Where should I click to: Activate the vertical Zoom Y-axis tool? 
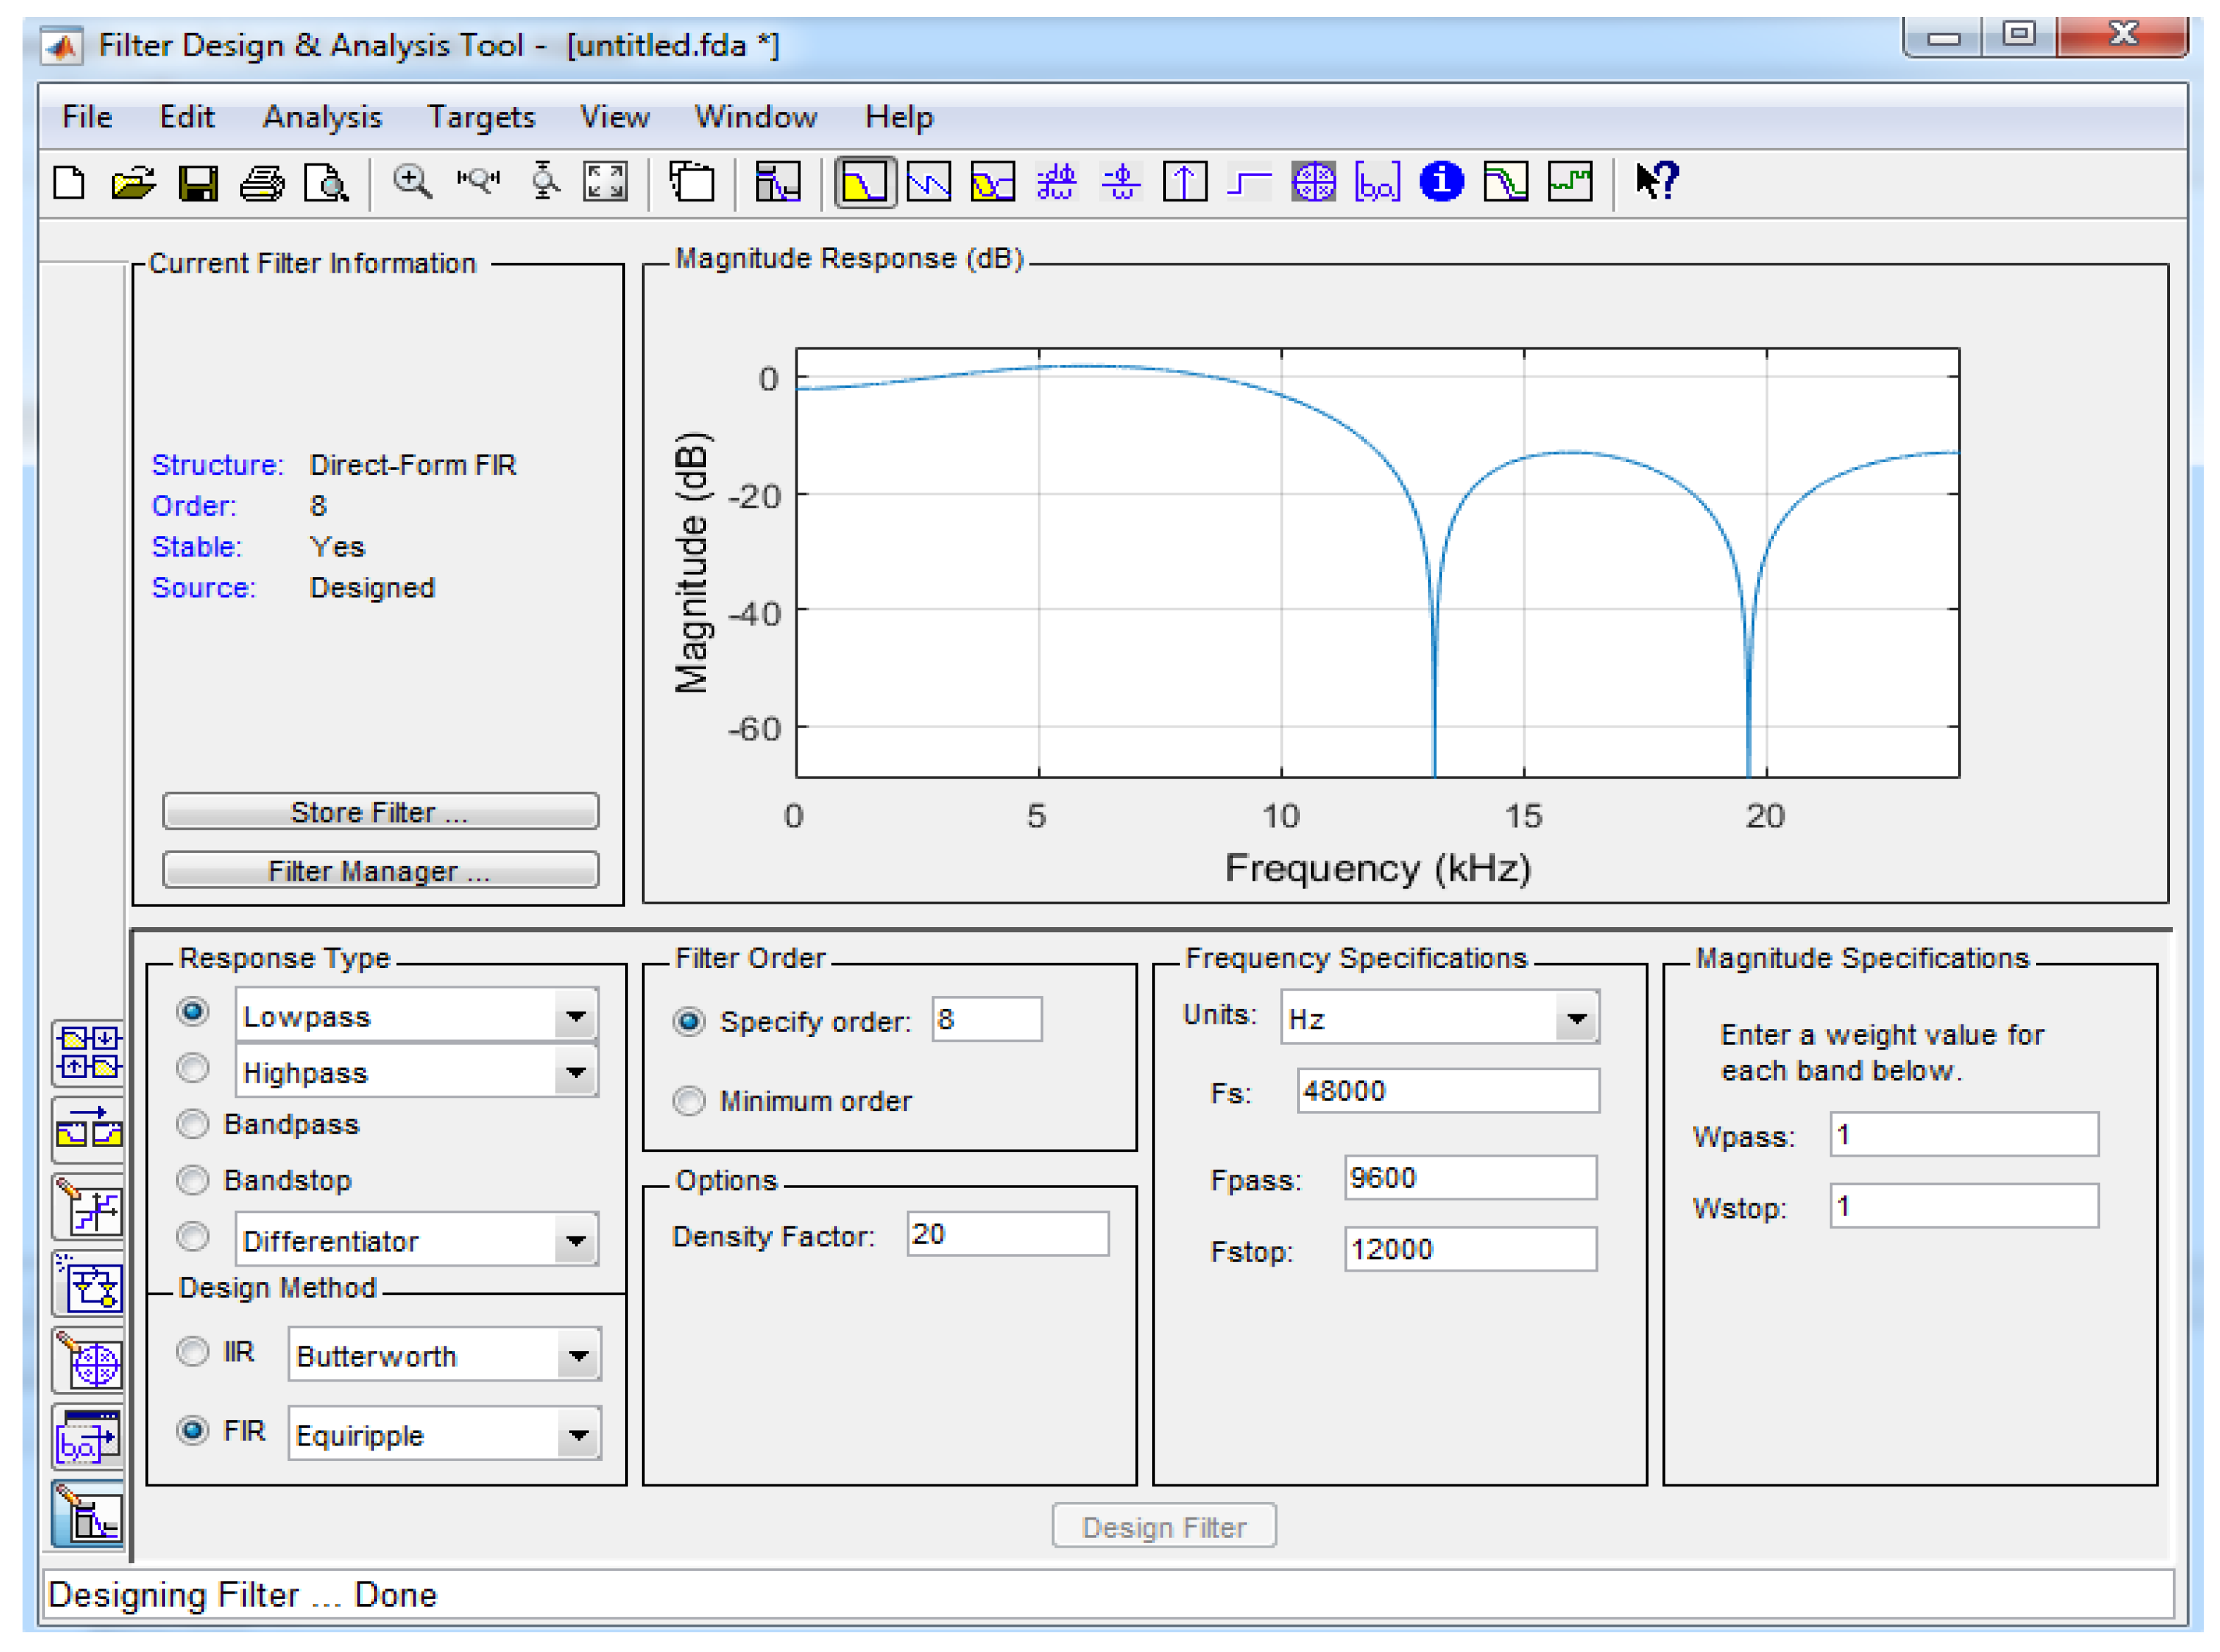point(545,181)
